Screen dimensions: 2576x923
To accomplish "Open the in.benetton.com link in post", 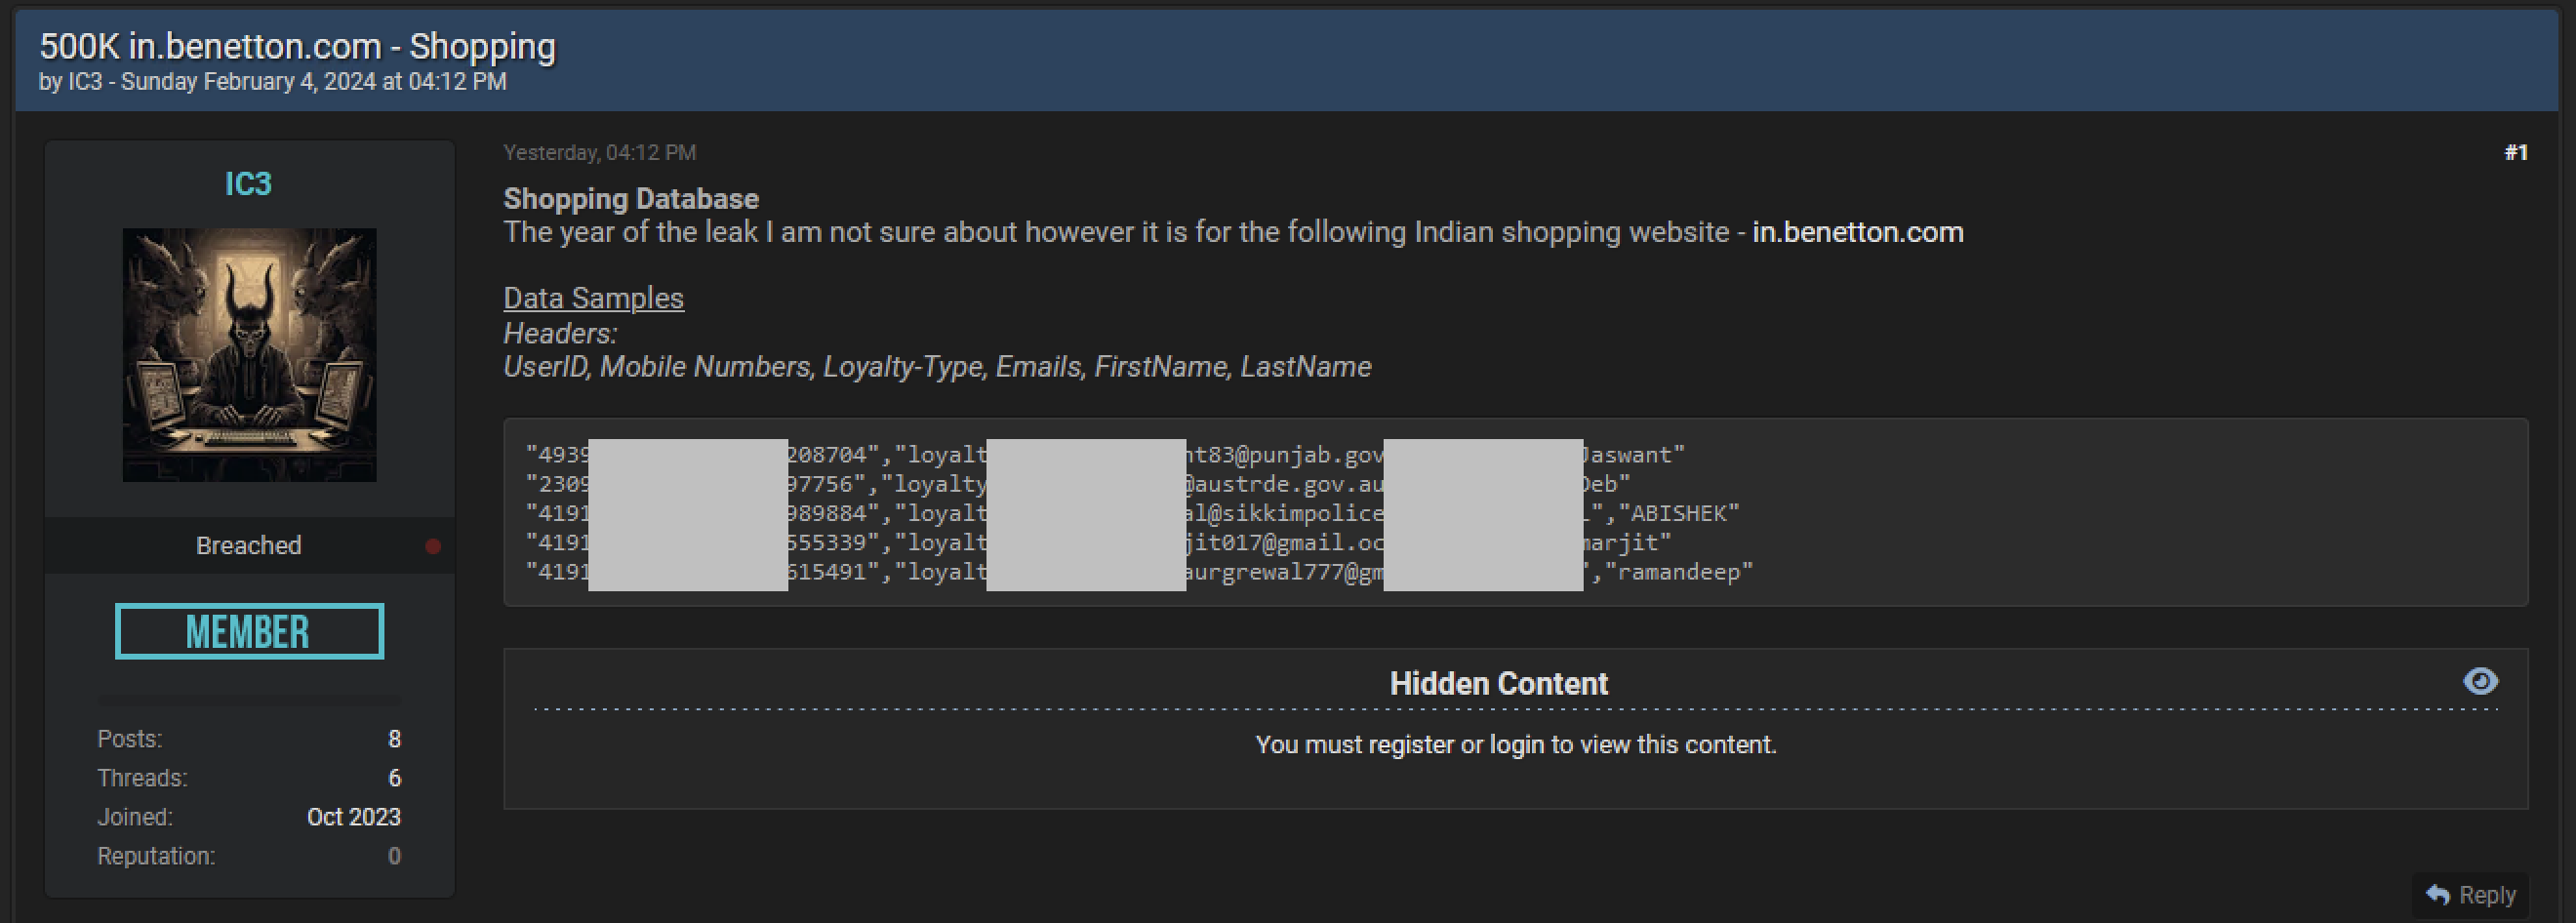I will click(x=1857, y=232).
